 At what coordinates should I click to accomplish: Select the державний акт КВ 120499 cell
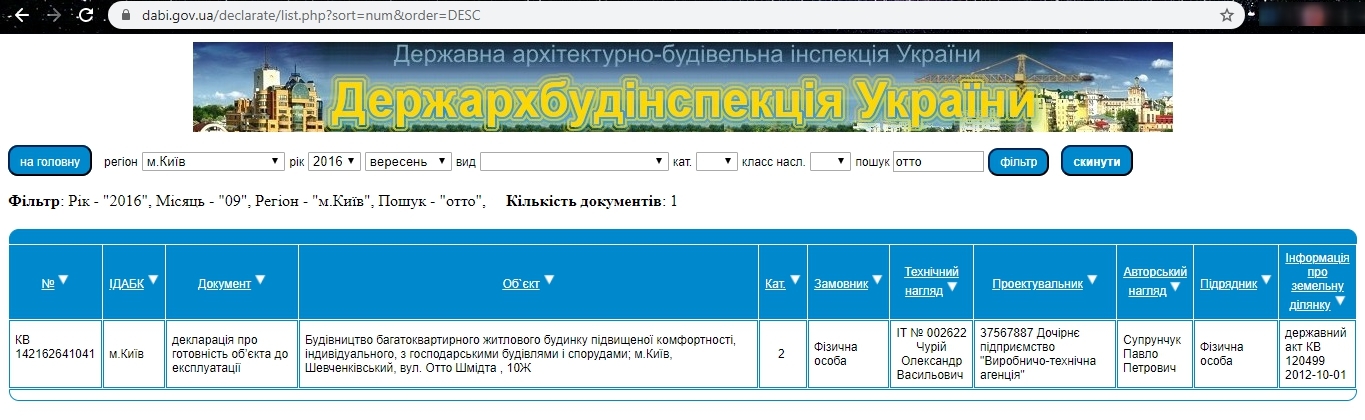coord(1317,354)
